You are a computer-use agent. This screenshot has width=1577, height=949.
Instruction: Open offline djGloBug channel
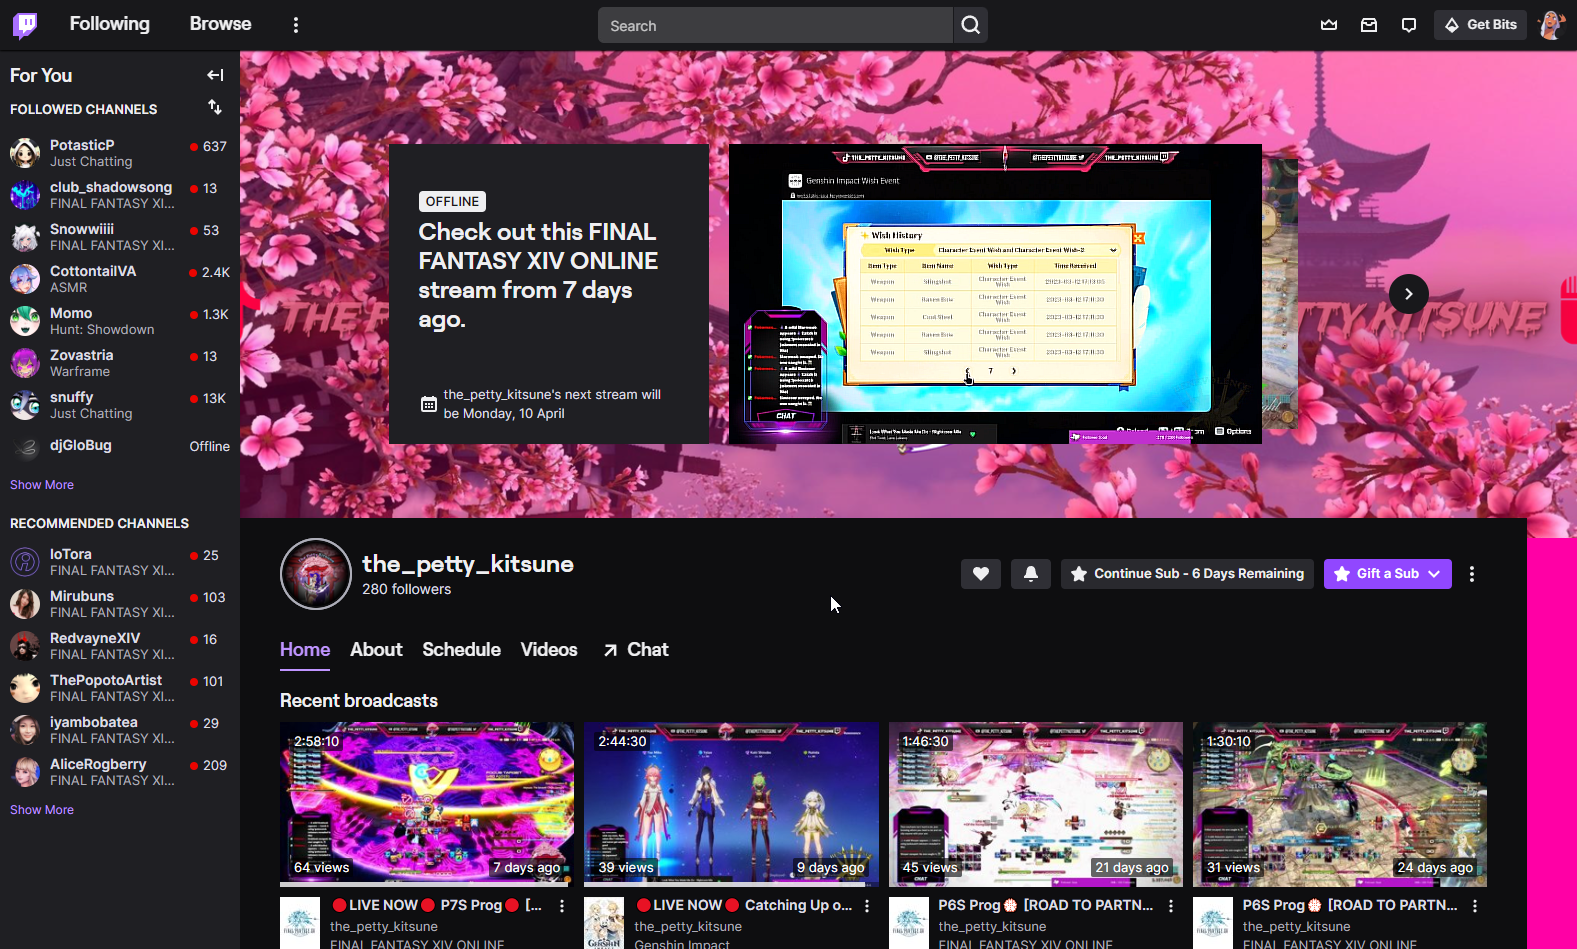(x=120, y=446)
